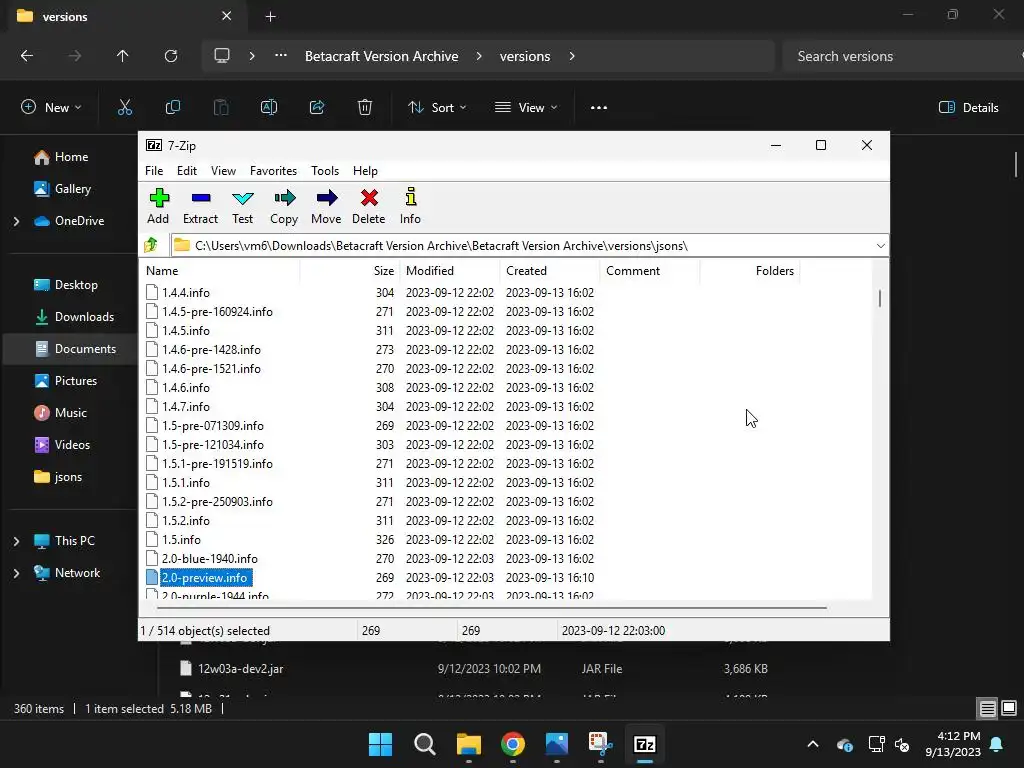Select the file 1.4.7.info
The image size is (1024, 768).
[185, 406]
